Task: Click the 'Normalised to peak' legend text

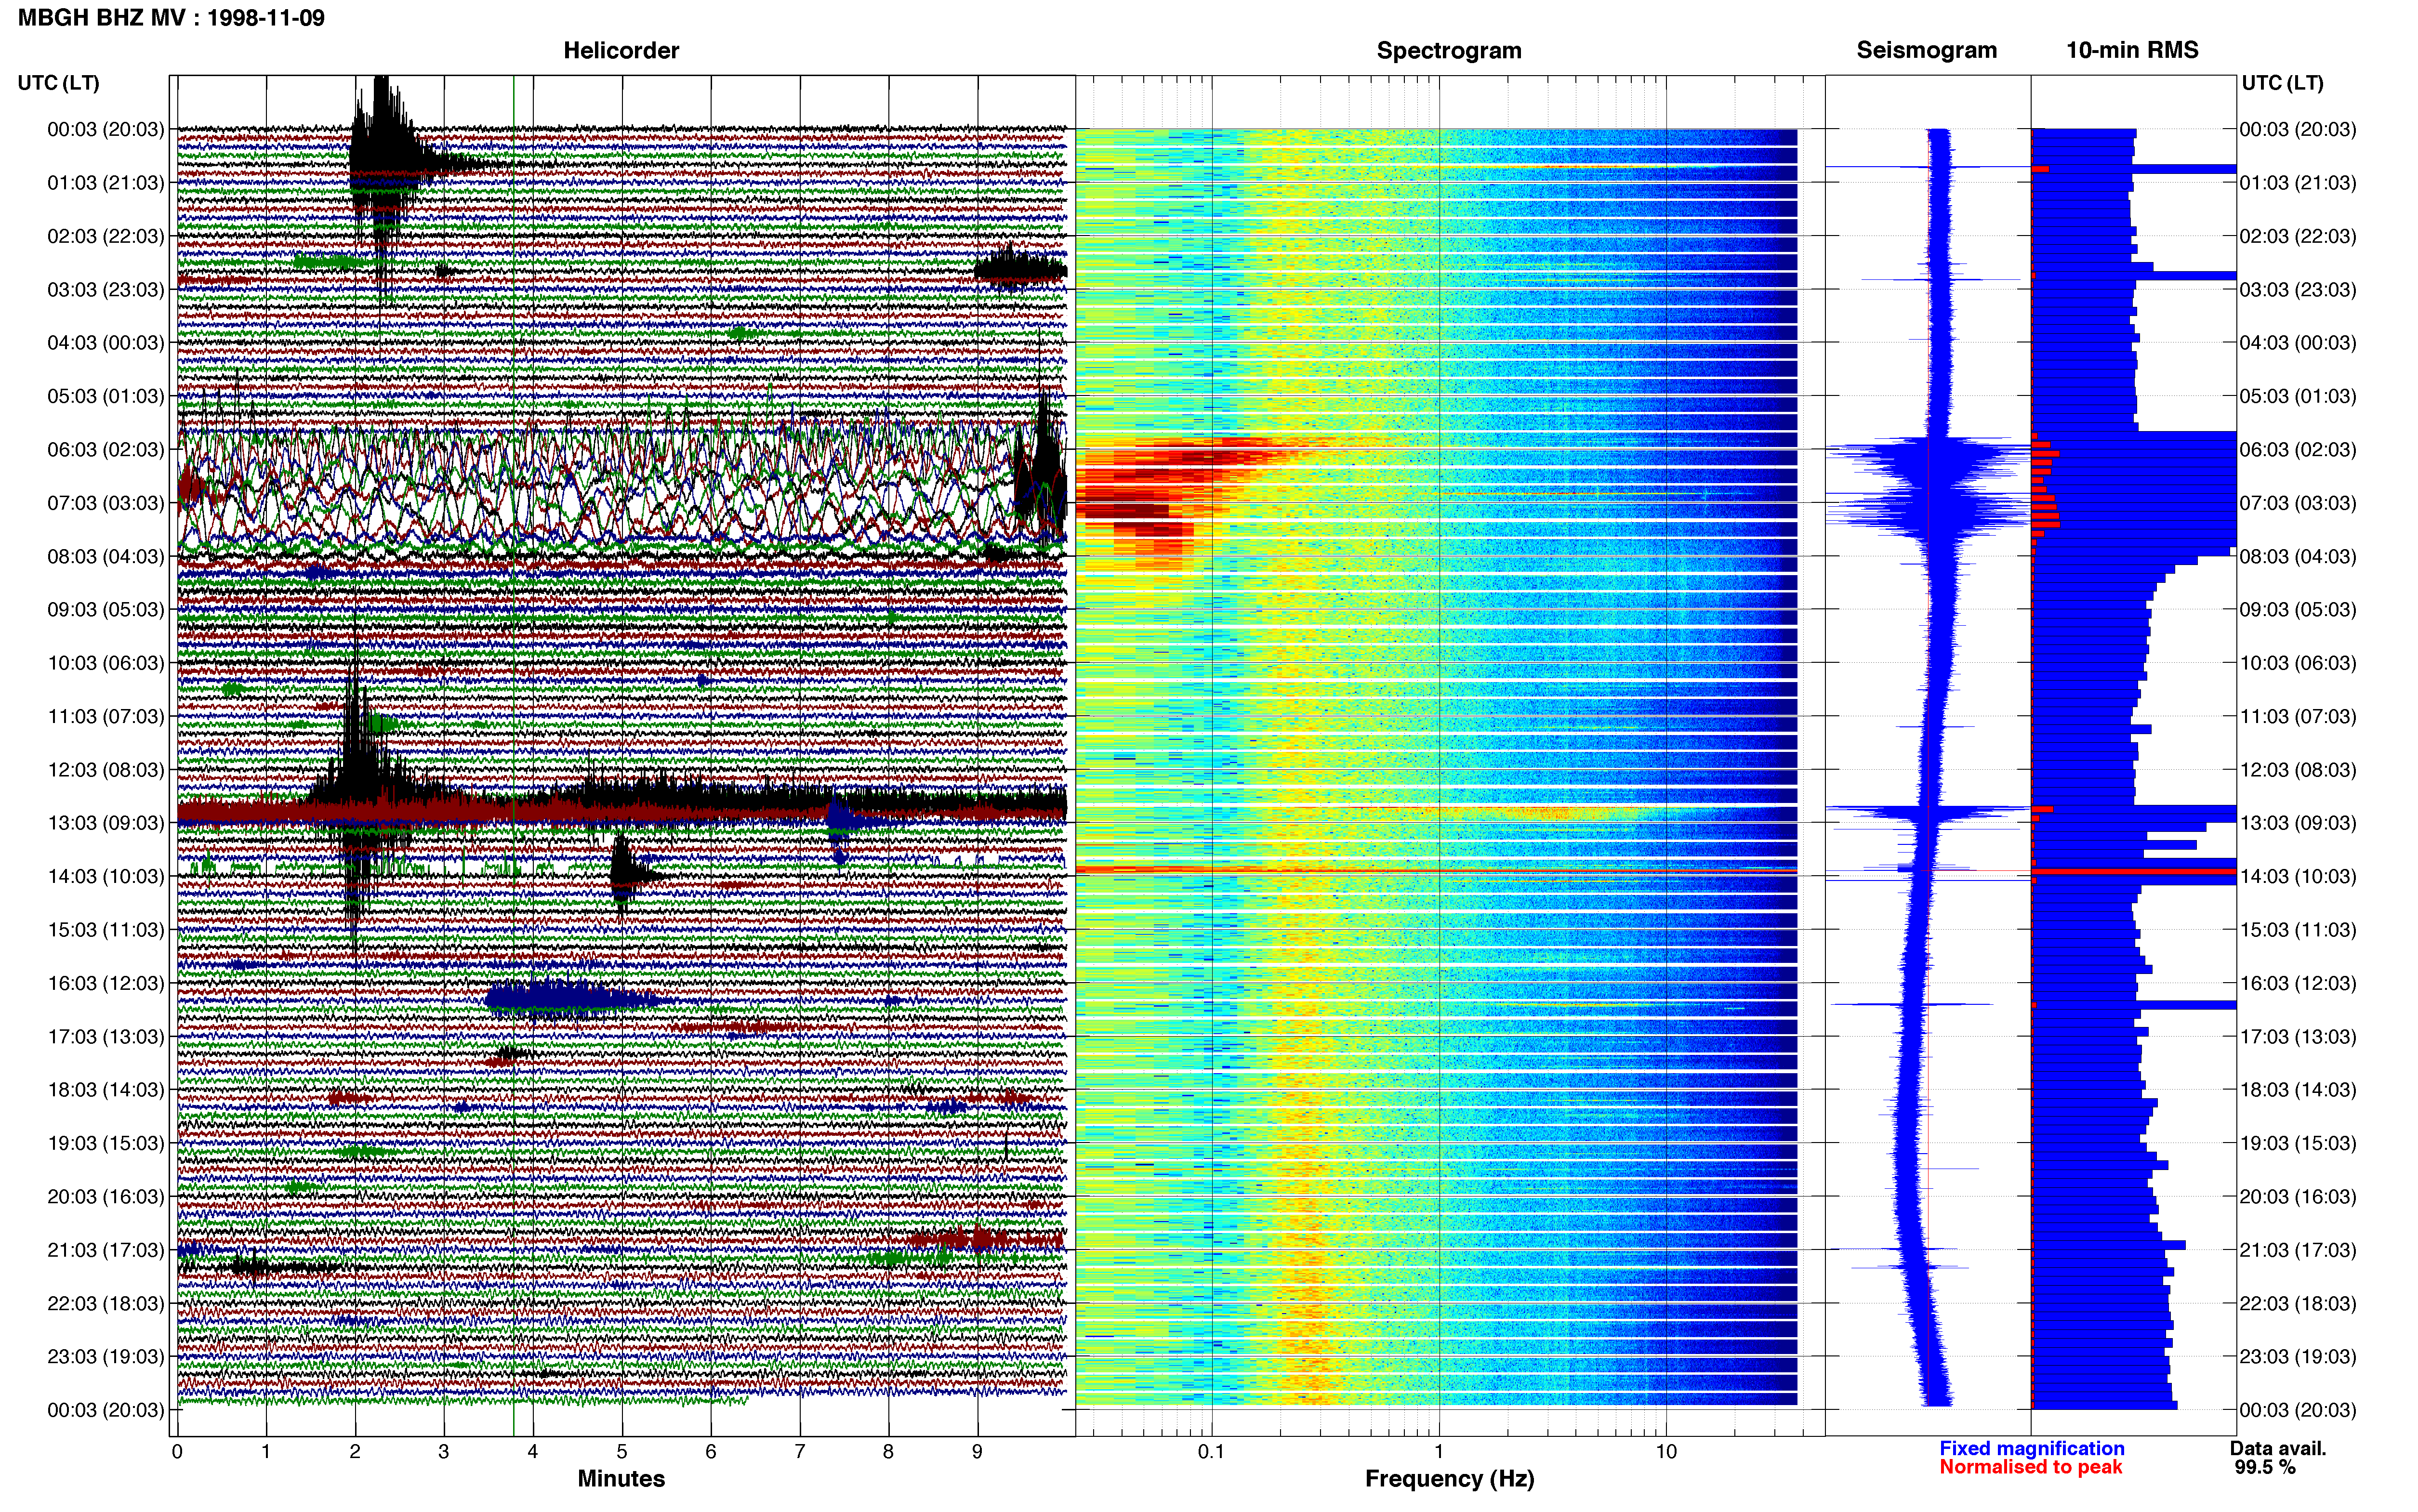Action: (2030, 1467)
